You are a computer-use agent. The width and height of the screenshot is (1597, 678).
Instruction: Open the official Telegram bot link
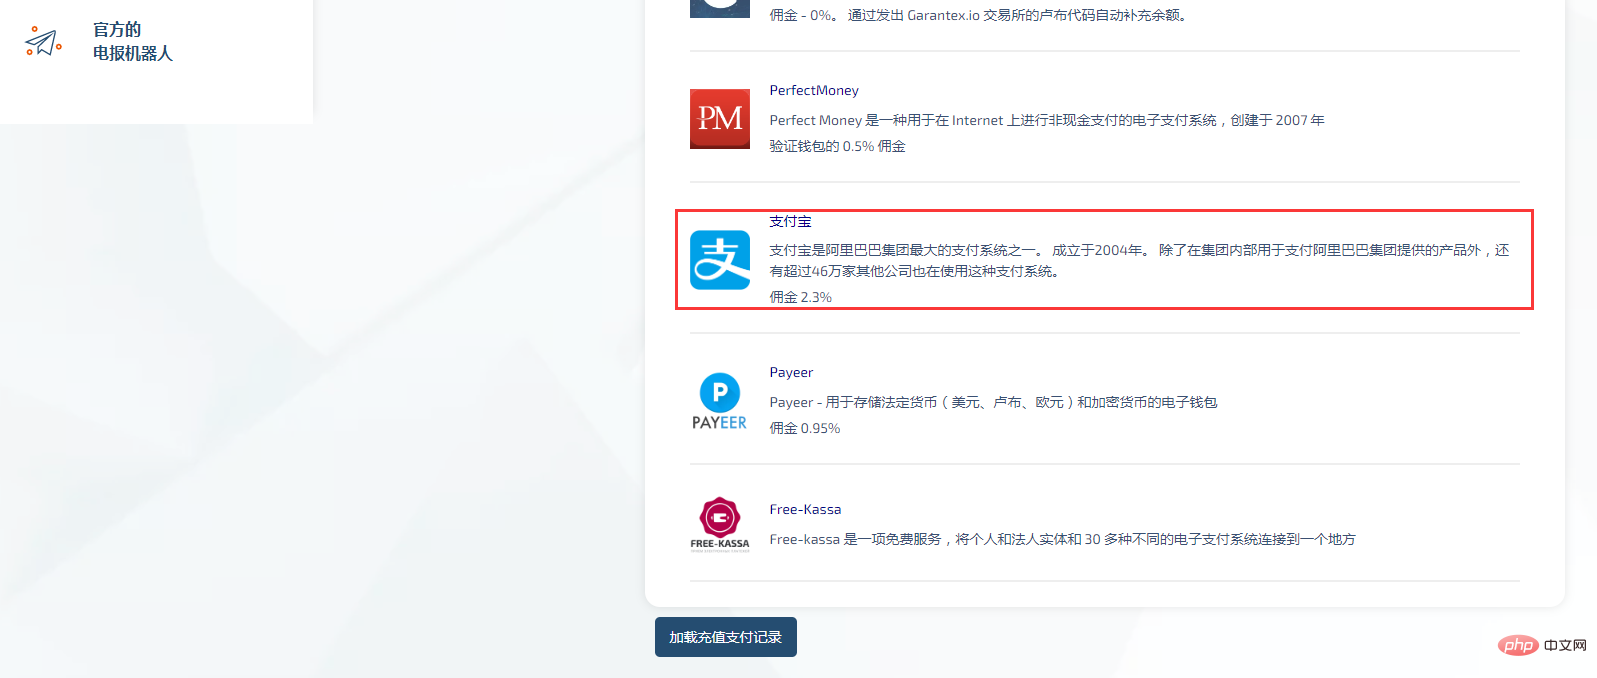coord(132,41)
